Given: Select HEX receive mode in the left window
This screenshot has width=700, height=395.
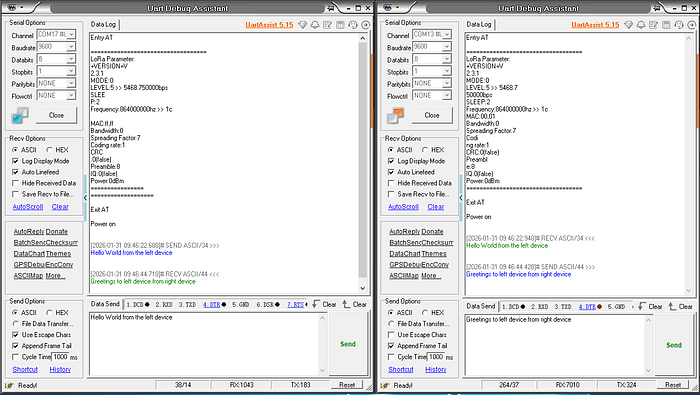Looking at the screenshot, I should coord(49,150).
